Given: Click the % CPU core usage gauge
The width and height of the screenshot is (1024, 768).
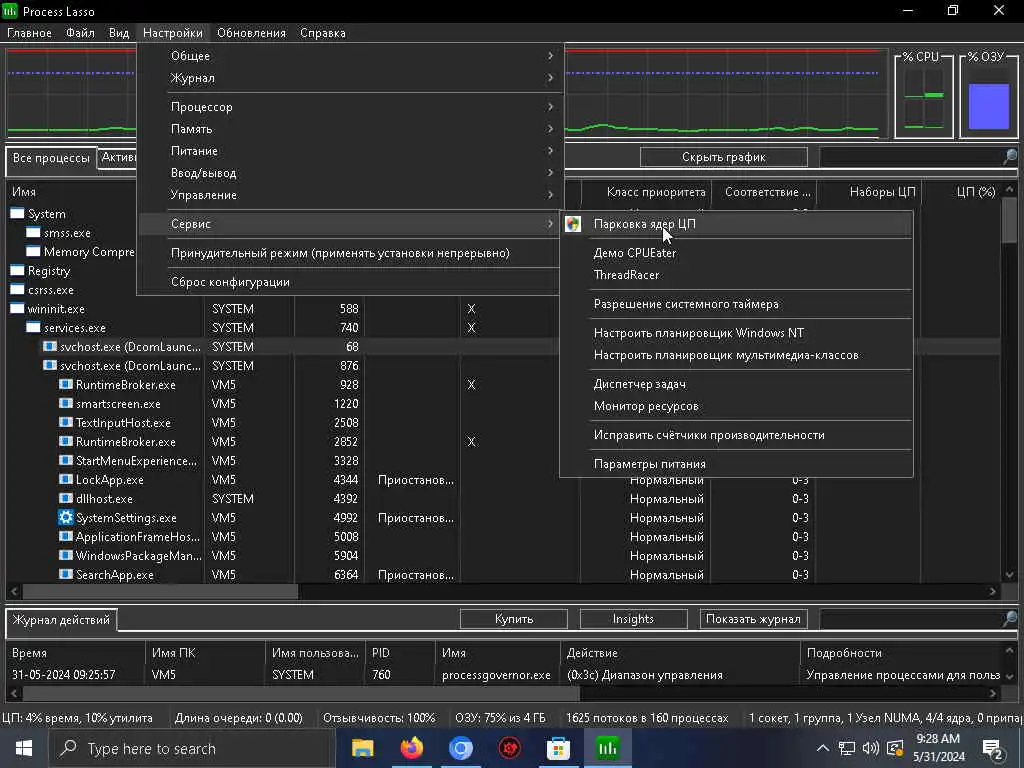Looking at the screenshot, I should coord(923,99).
